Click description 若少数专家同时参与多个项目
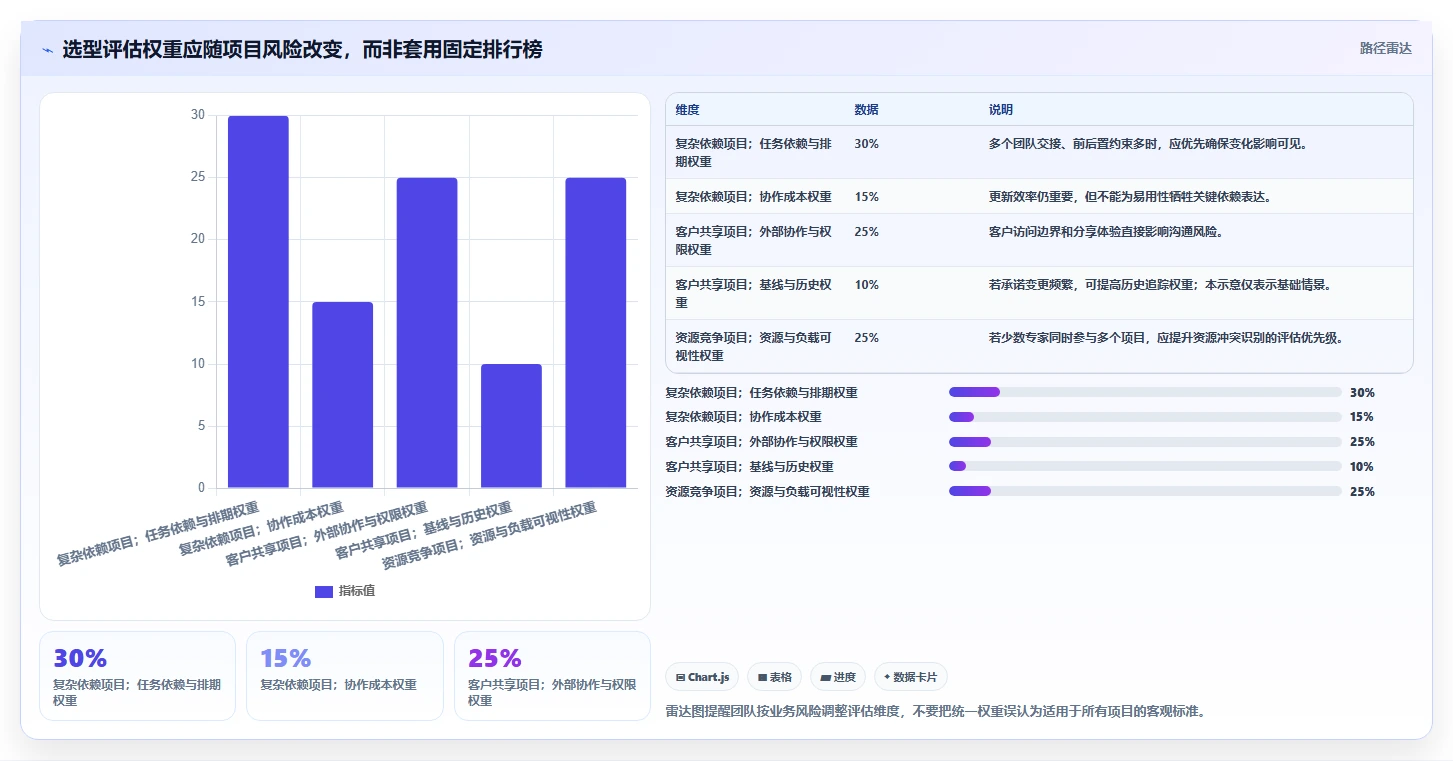This screenshot has height=761, width=1453. (1166, 338)
